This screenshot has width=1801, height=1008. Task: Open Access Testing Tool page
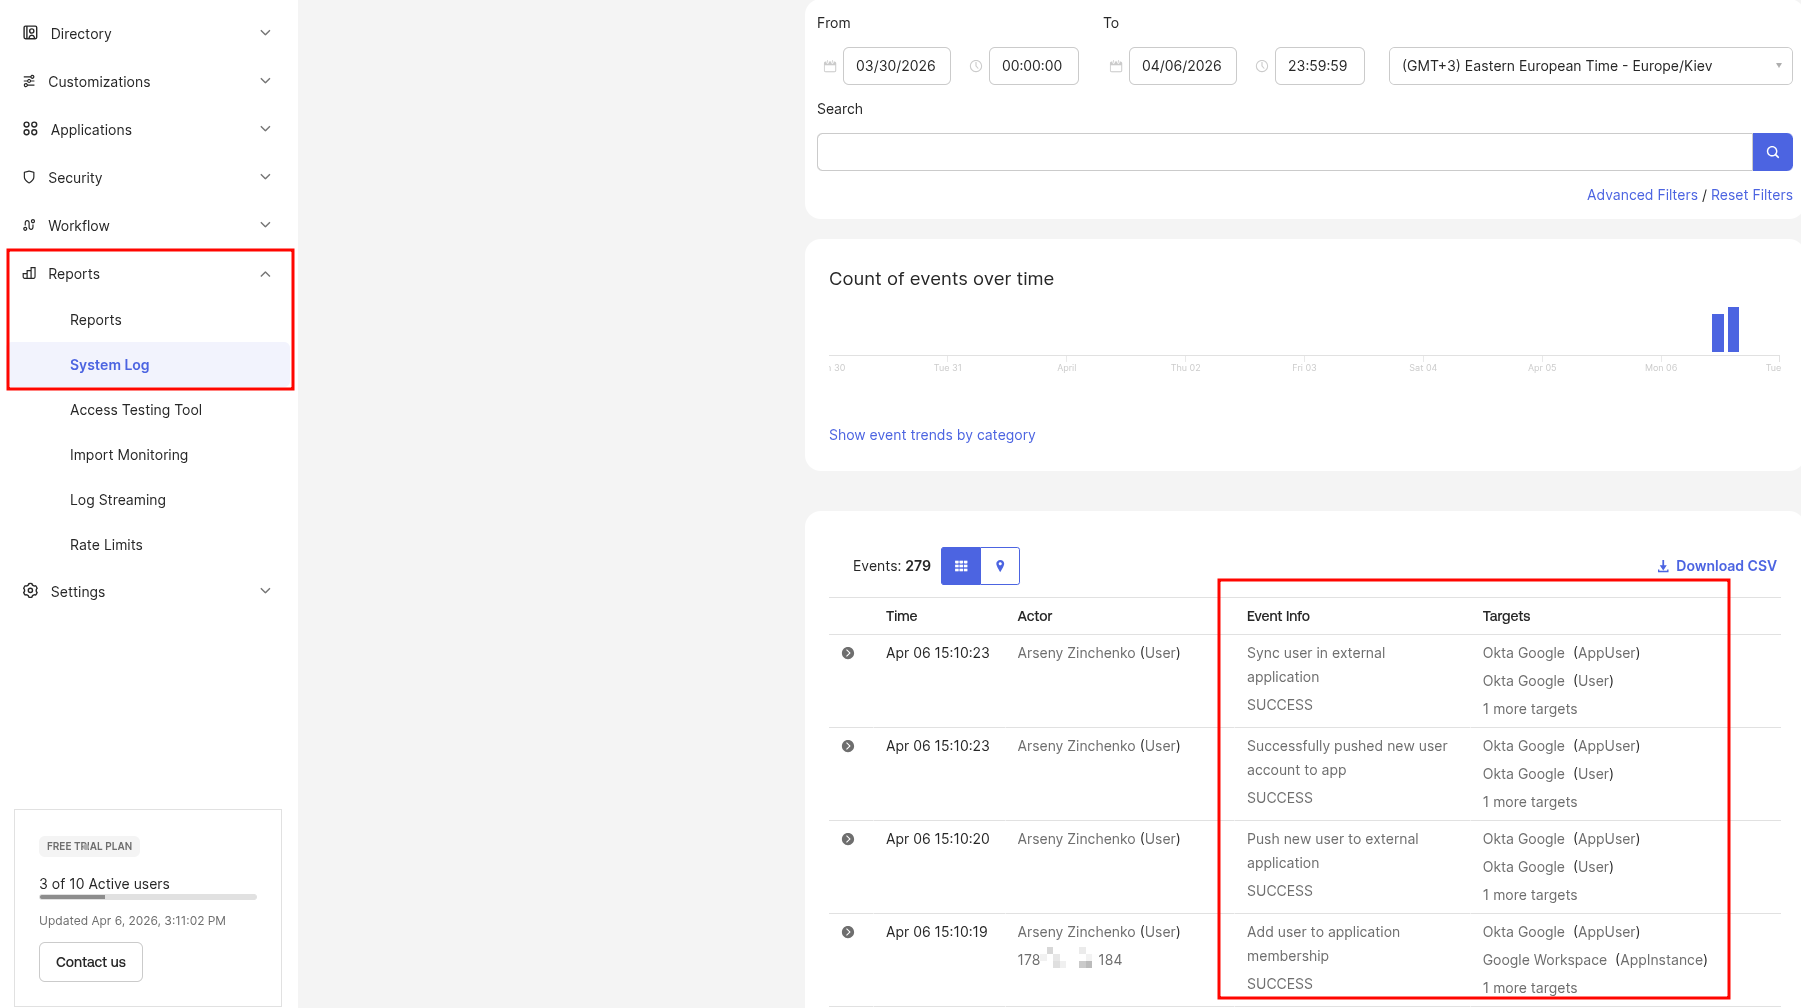point(136,410)
